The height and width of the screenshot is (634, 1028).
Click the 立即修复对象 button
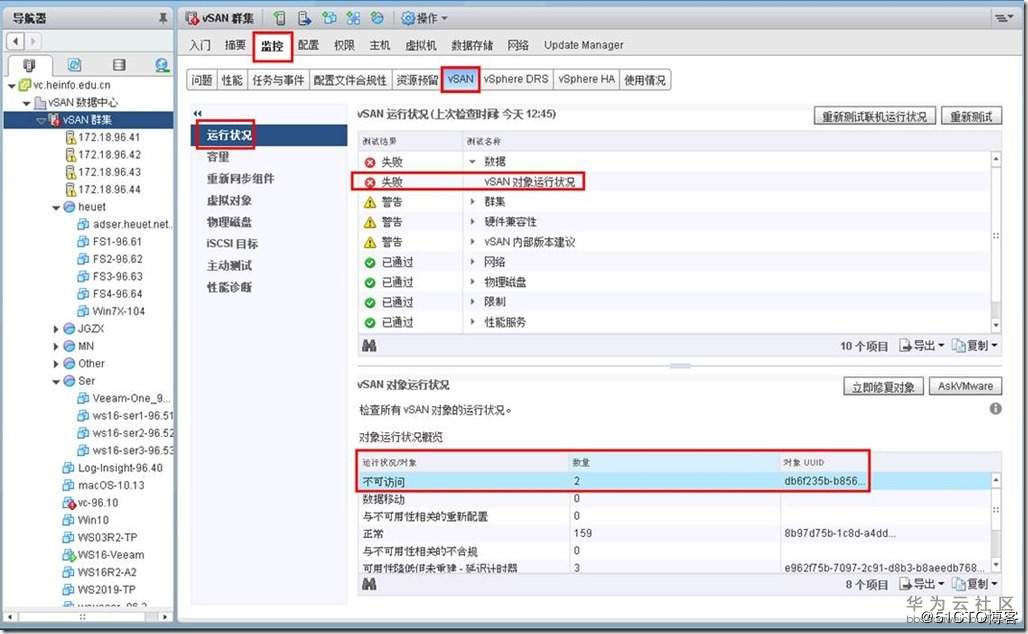click(883, 387)
